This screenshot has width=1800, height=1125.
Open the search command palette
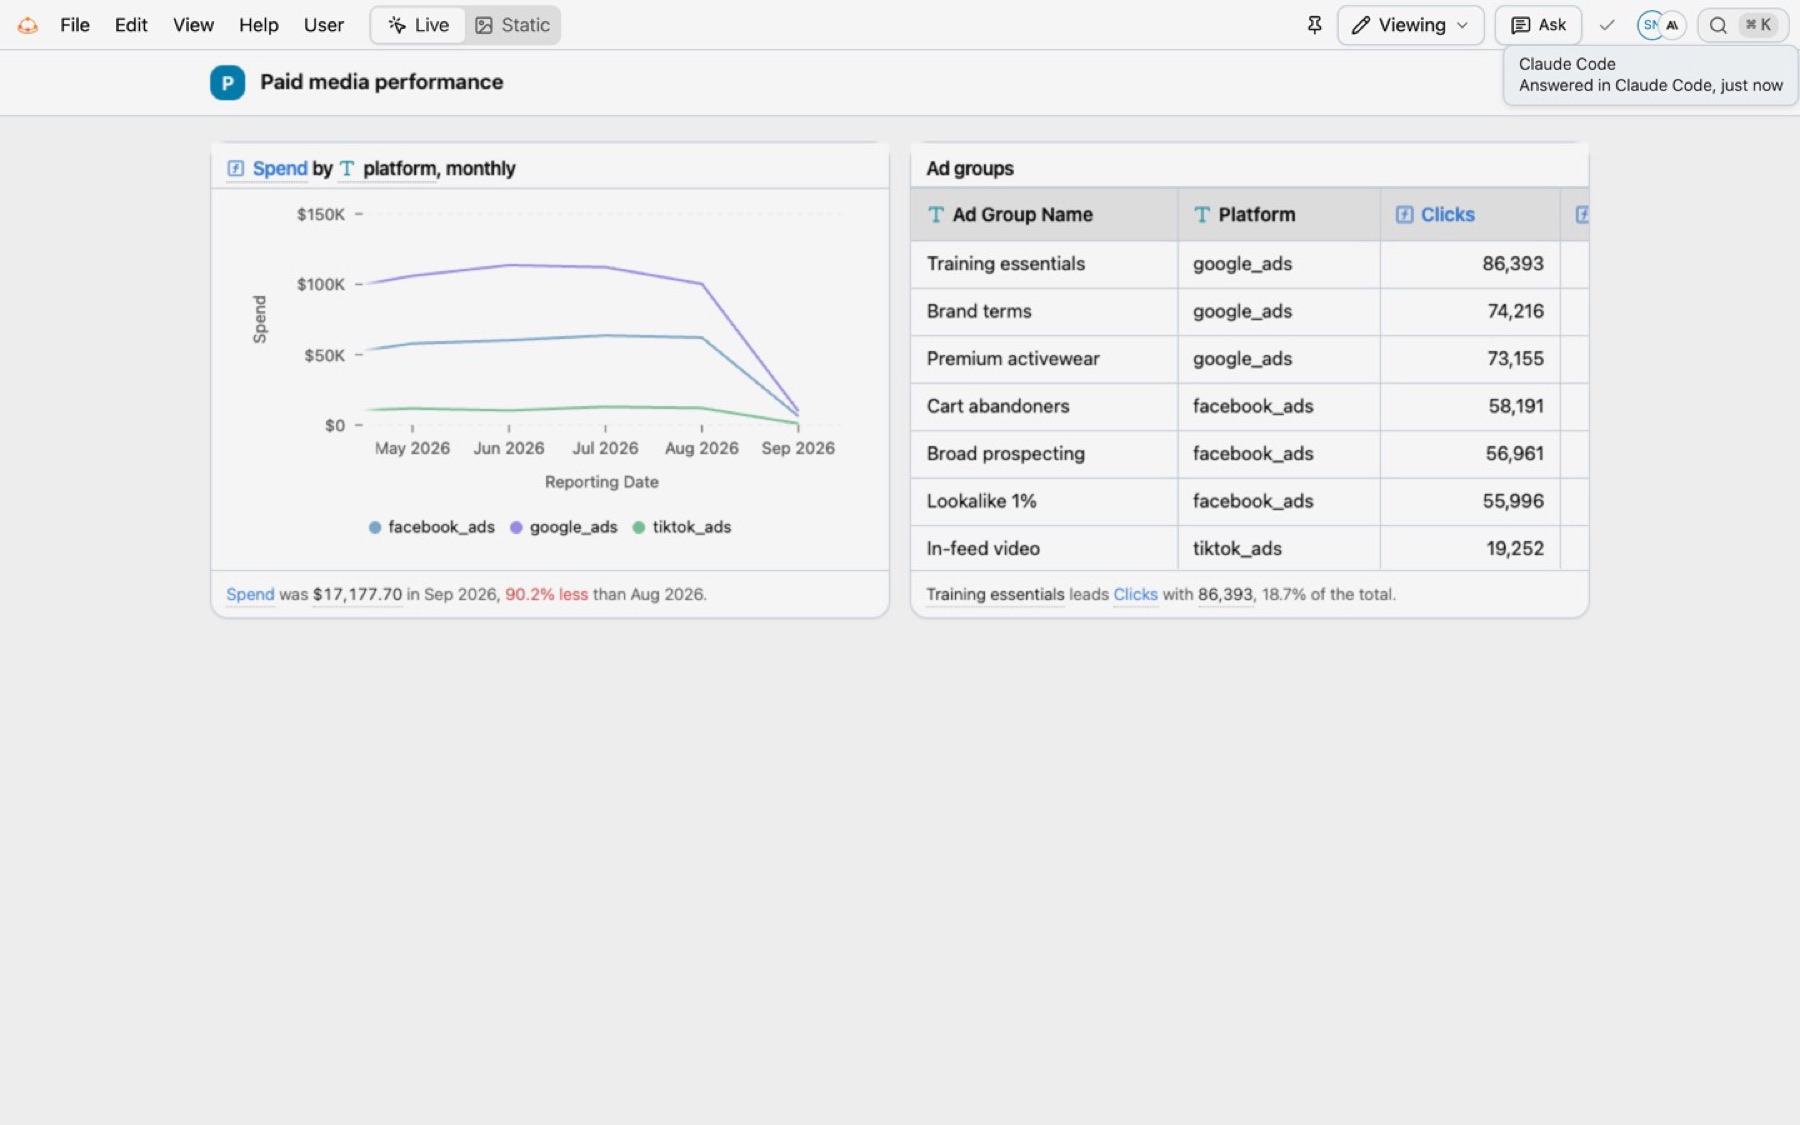[1742, 25]
